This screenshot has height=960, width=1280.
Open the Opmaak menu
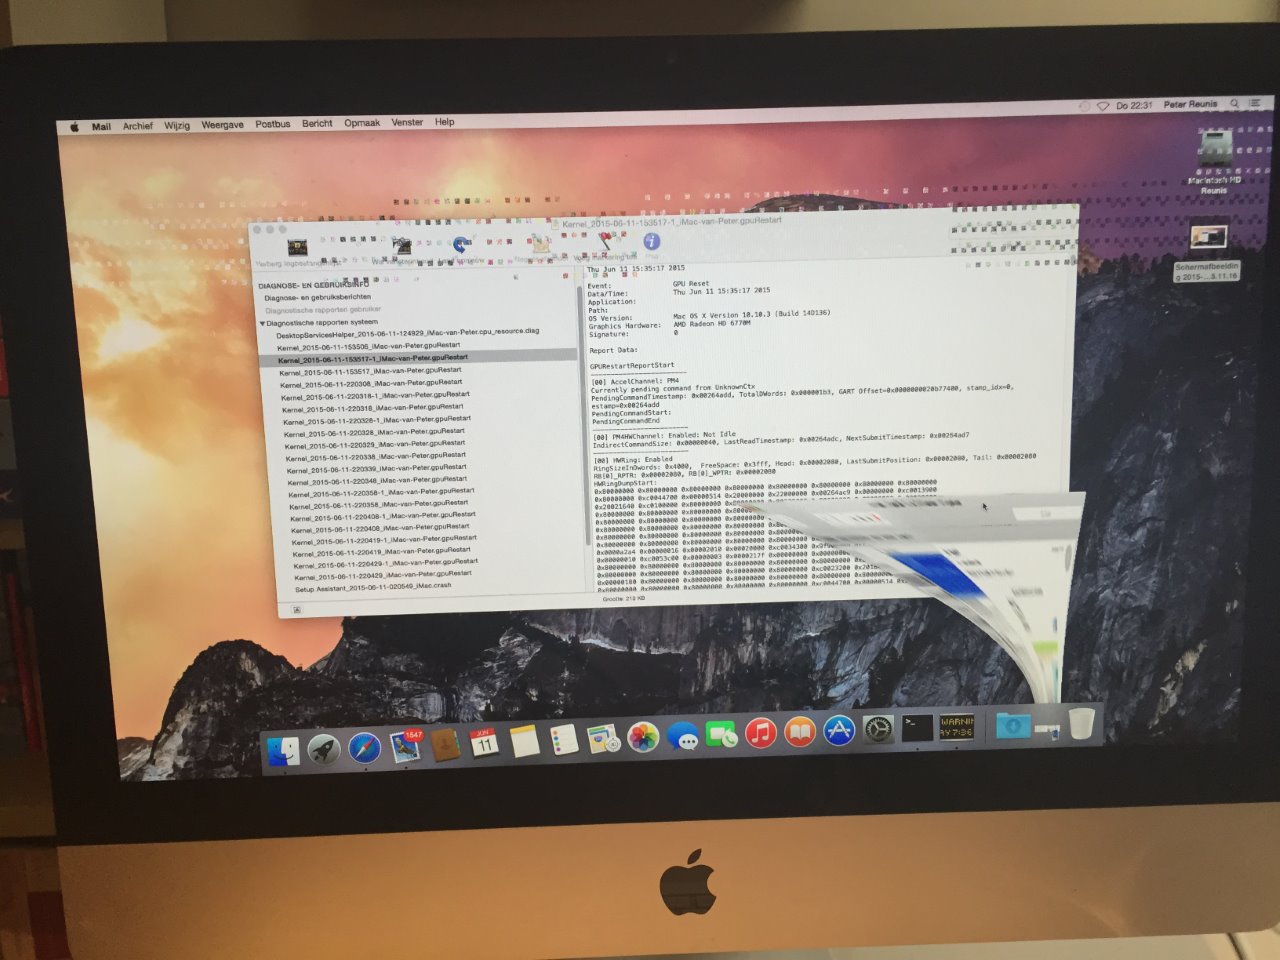(x=362, y=123)
